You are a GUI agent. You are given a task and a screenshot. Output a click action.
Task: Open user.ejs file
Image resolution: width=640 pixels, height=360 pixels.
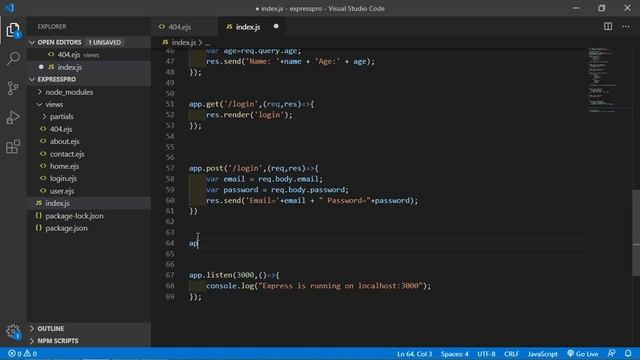pyautogui.click(x=62, y=191)
